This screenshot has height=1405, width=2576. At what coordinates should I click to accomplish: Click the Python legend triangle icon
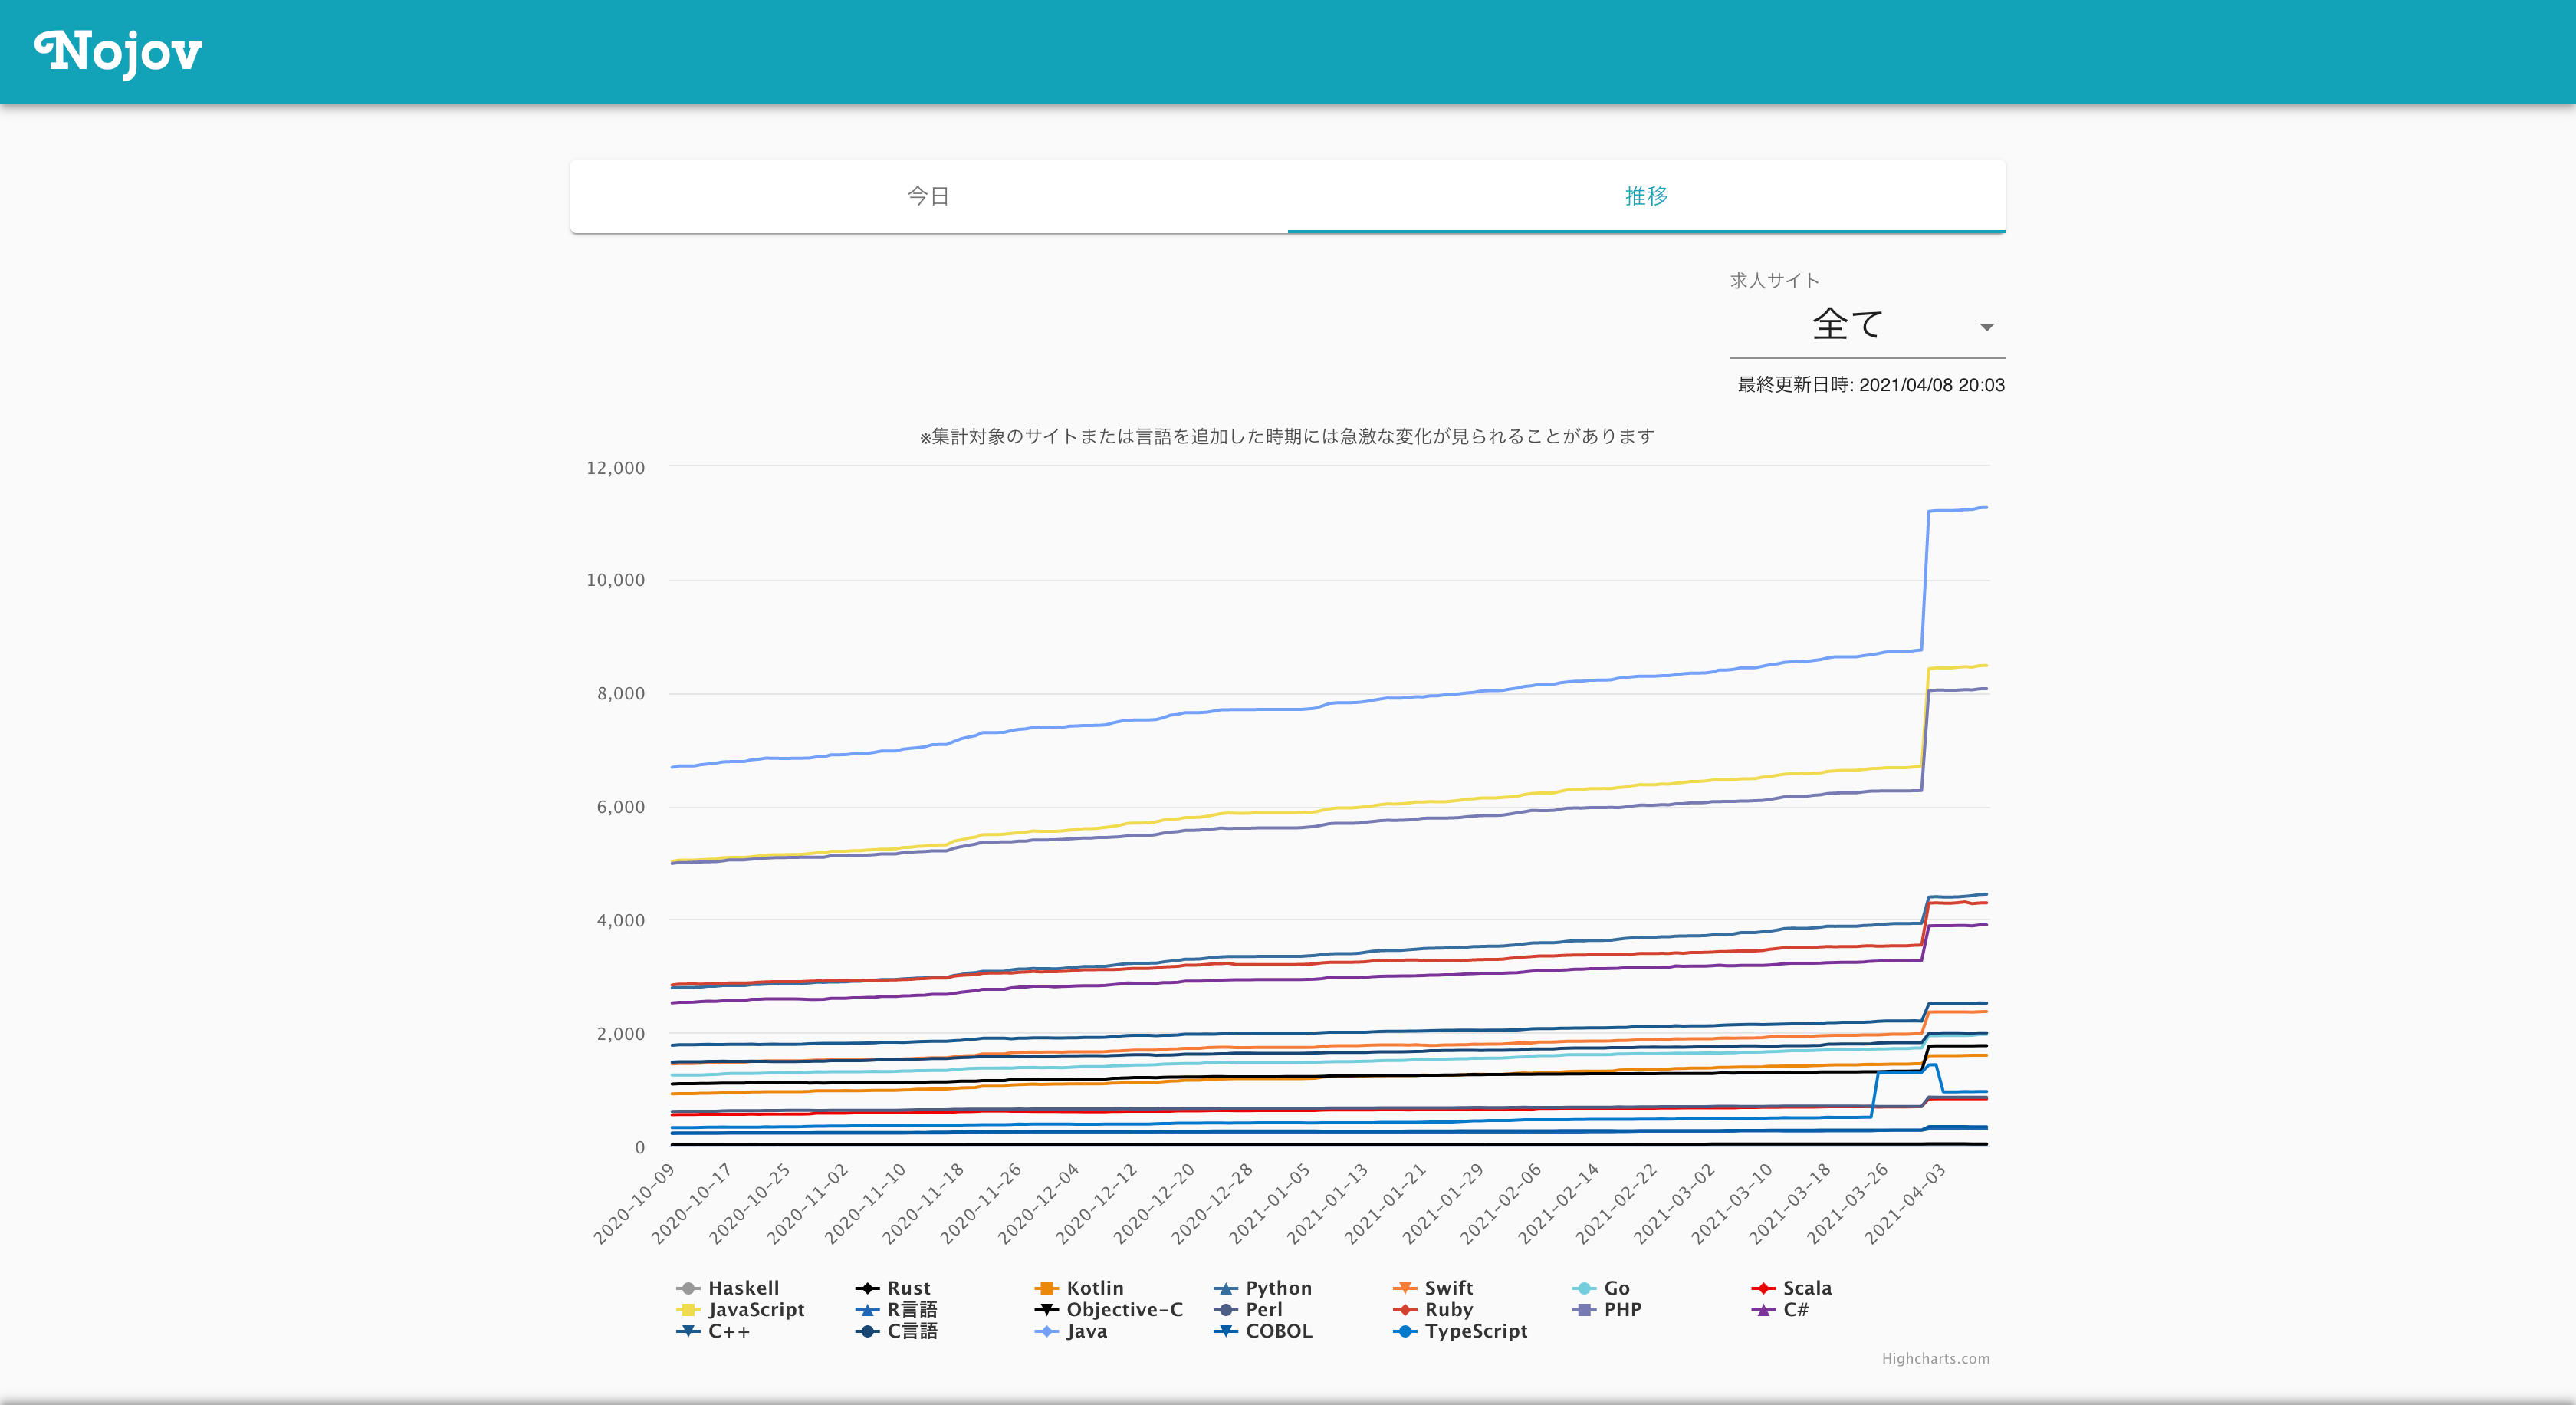[1225, 1288]
